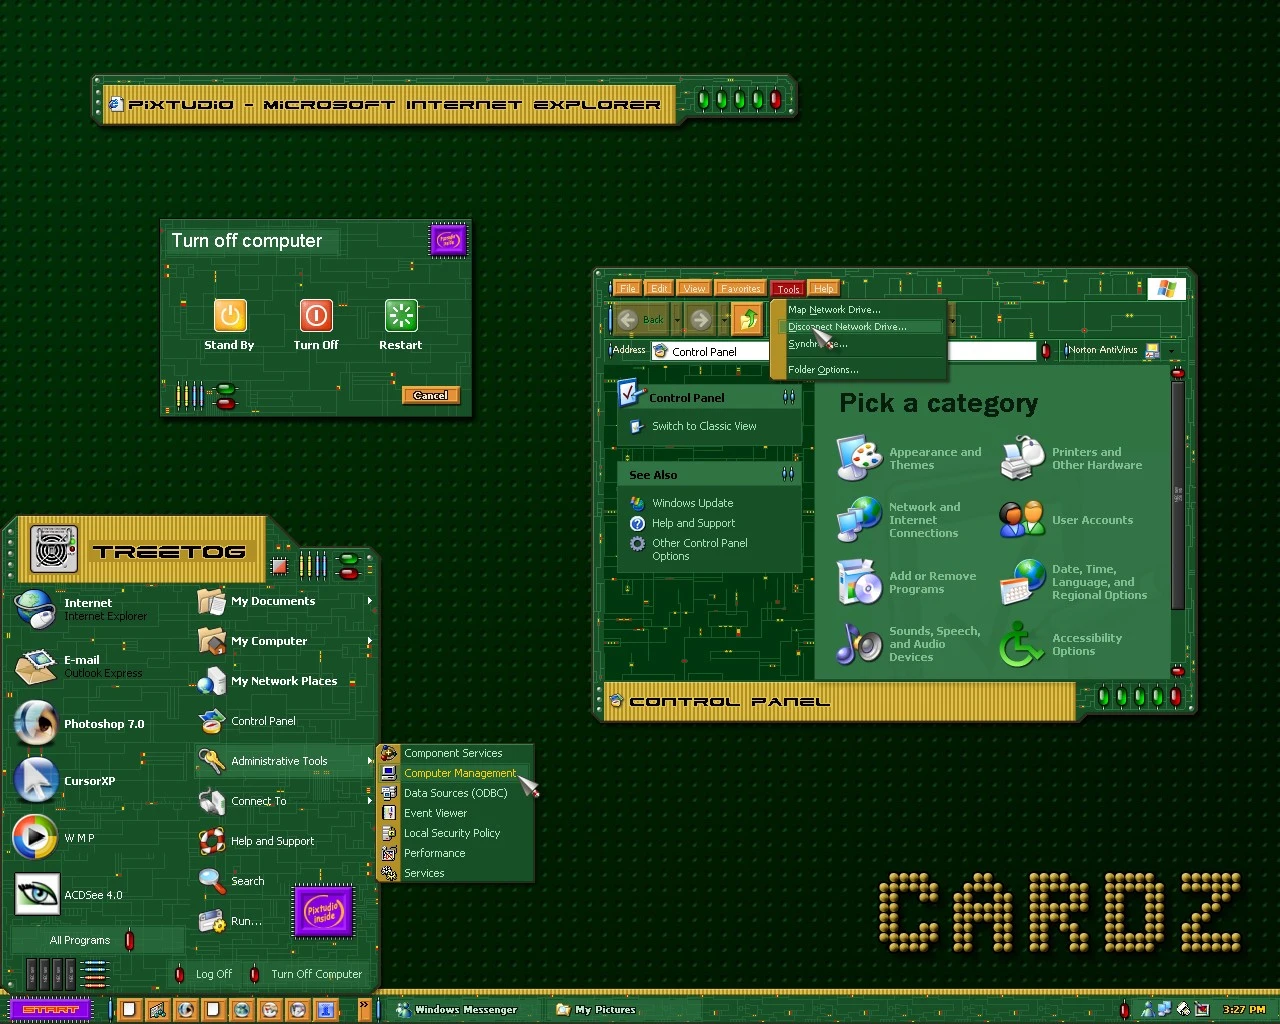
Task: Open Event Viewer entry
Action: pos(456,813)
